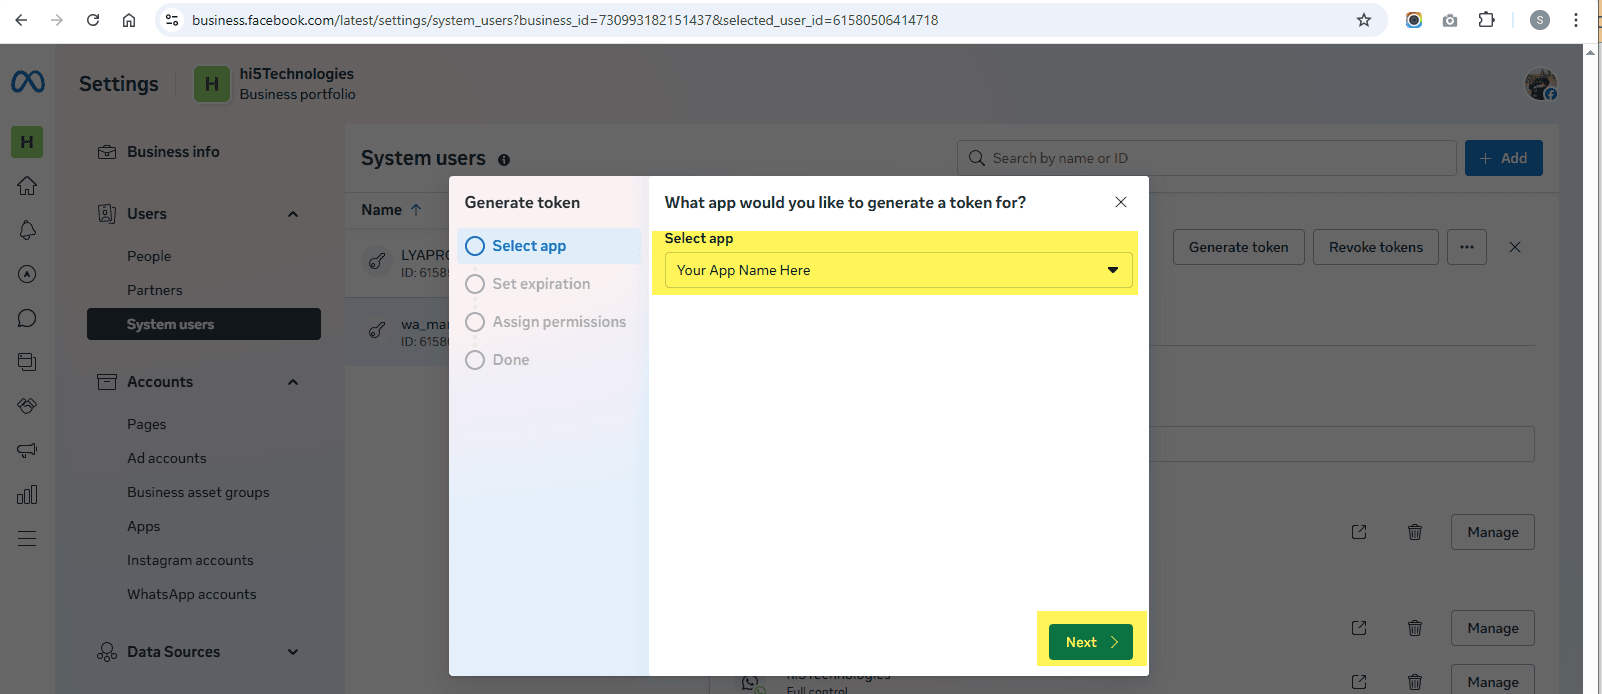The height and width of the screenshot is (694, 1602).
Task: Collapse the Users section
Action: click(293, 214)
